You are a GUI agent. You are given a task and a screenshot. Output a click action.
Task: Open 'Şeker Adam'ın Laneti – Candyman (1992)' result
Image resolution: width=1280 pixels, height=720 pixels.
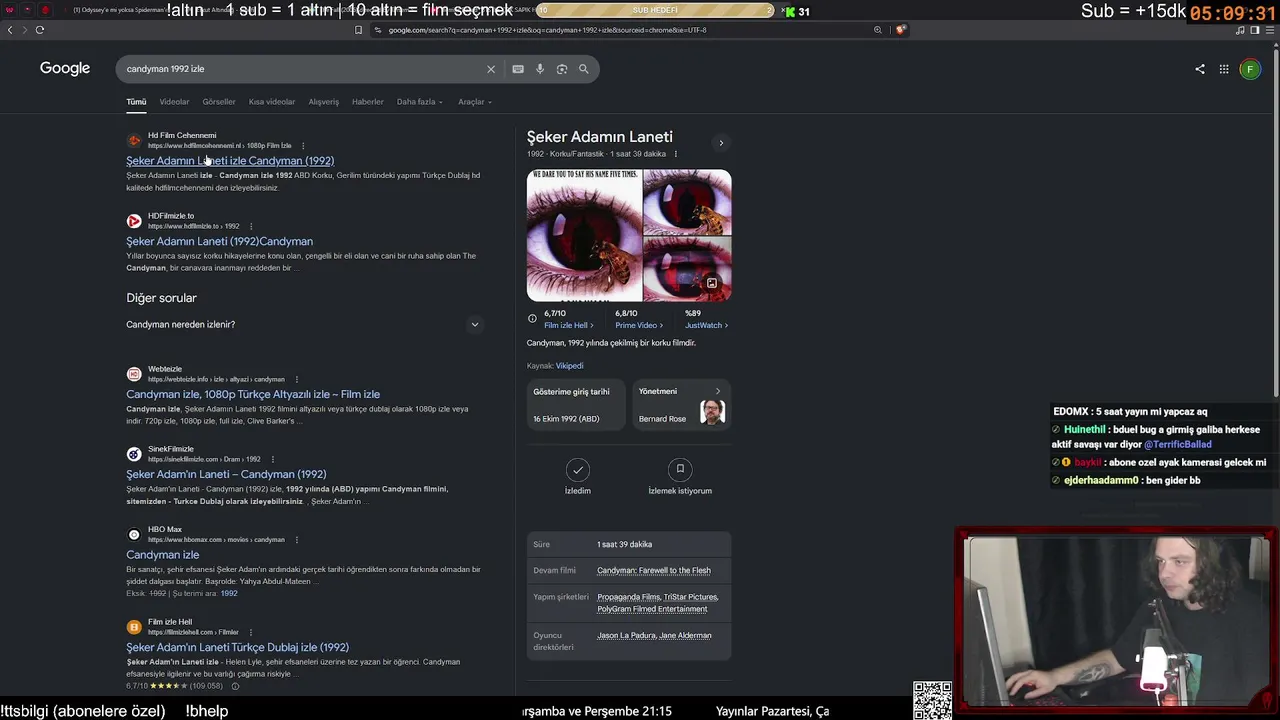[226, 474]
